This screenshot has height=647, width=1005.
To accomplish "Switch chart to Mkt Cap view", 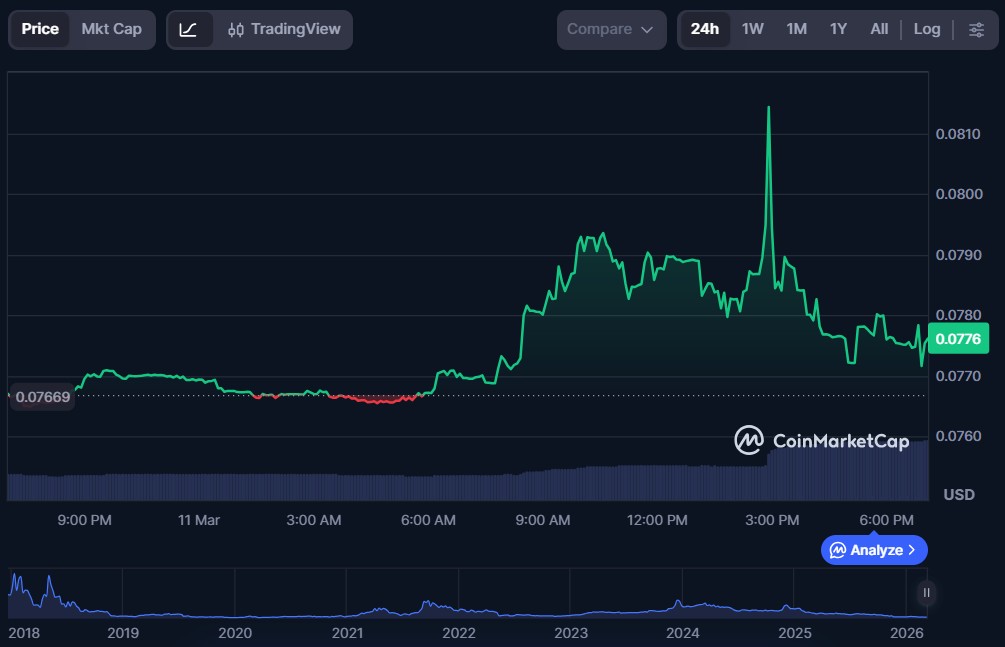I will (111, 29).
